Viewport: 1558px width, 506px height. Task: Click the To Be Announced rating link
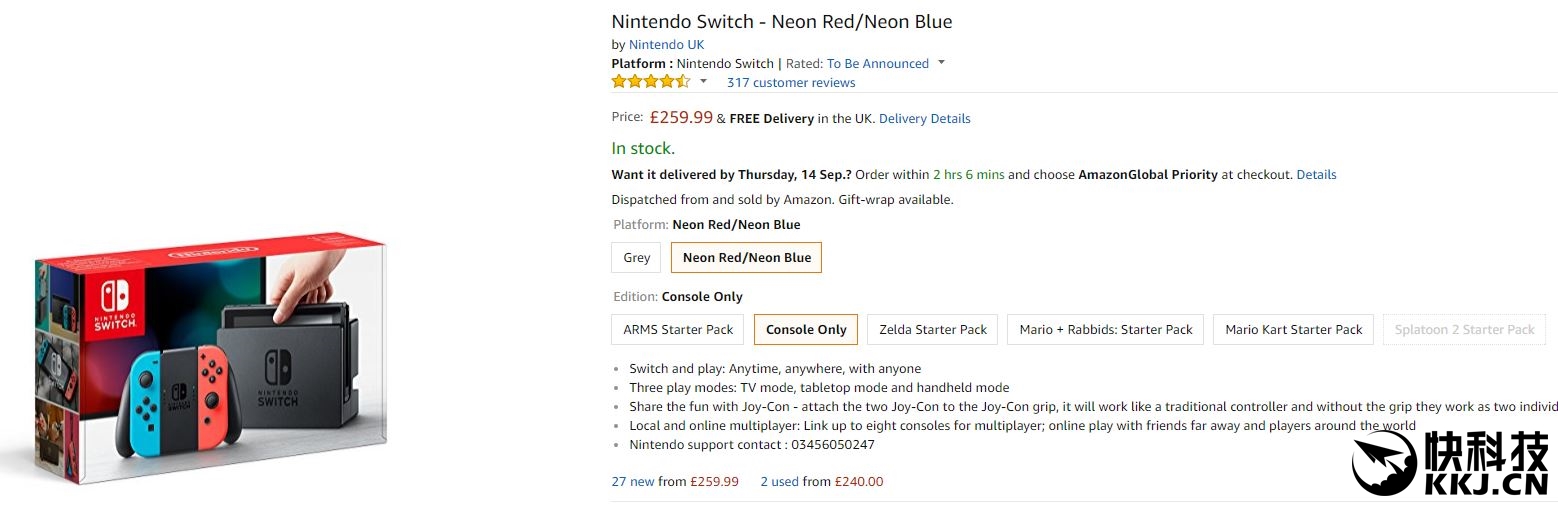[877, 63]
